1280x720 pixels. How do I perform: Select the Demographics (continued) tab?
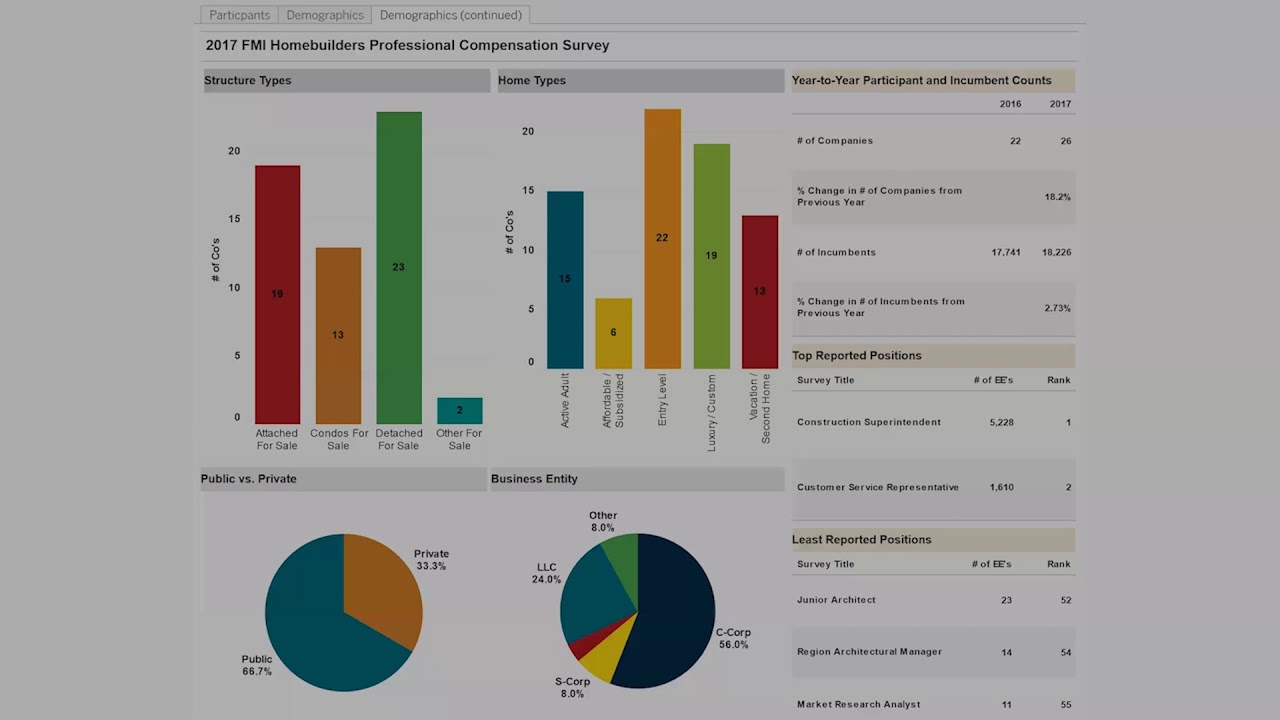450,15
